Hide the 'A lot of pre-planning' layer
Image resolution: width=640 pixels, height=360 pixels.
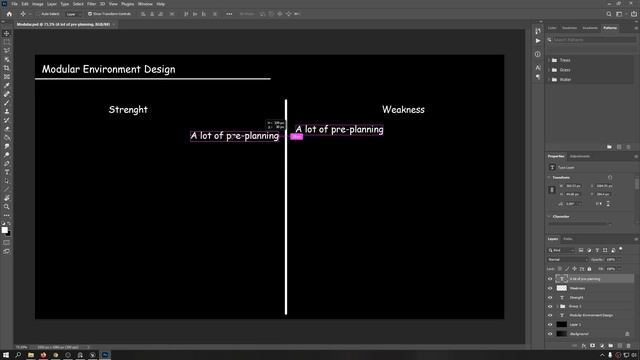coord(550,279)
